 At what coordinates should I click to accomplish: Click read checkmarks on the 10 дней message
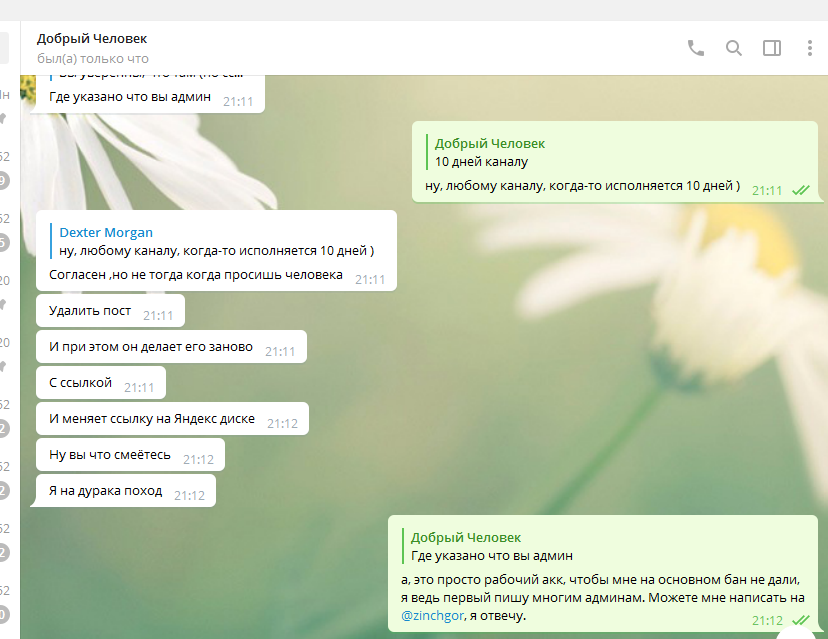[x=801, y=190]
